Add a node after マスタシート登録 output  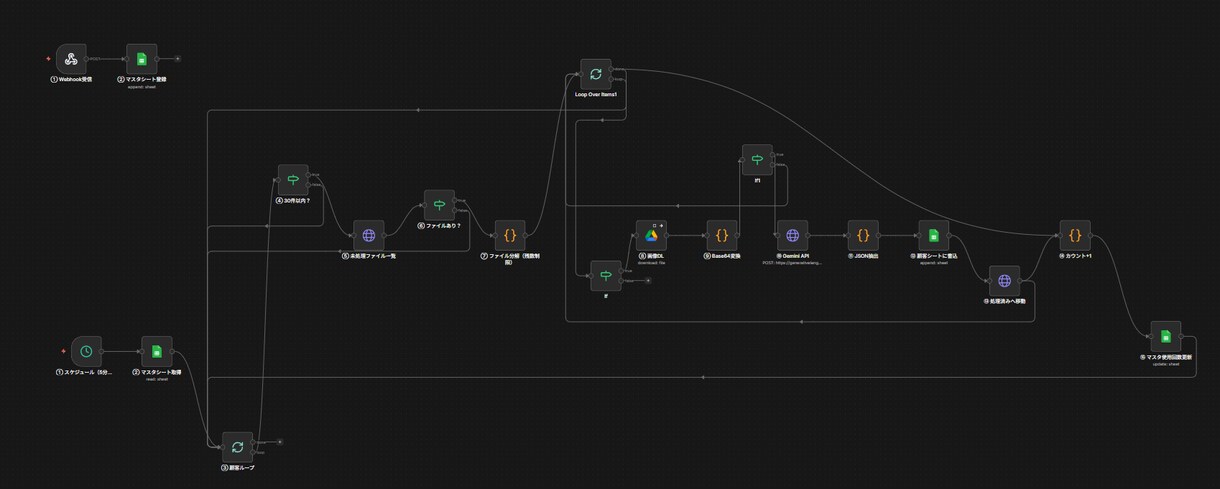click(177, 59)
